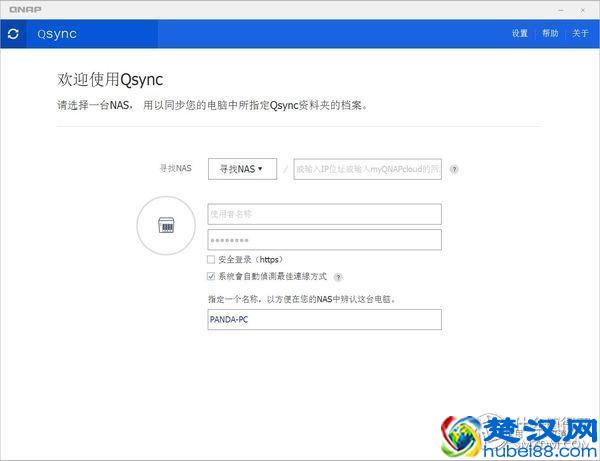Screen dimensions: 600x461
Task: Open help tooltip beside the NAS address field
Action: pos(454,169)
